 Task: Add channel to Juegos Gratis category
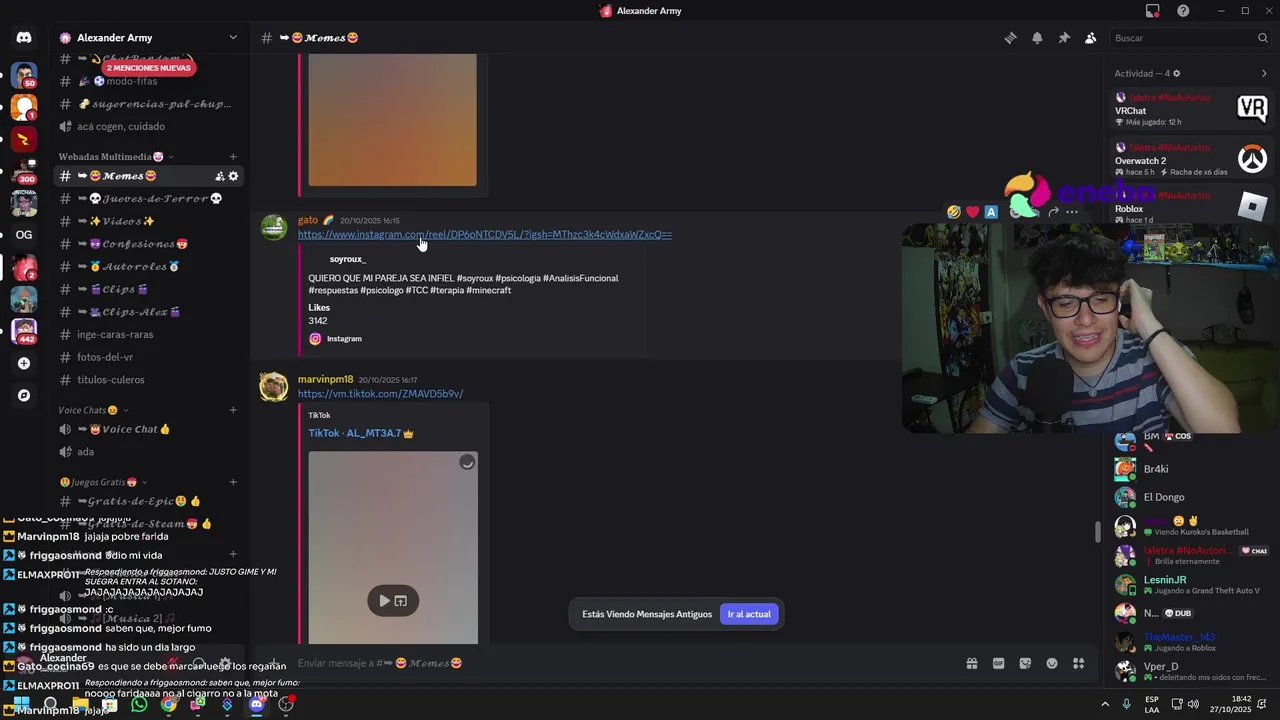pyautogui.click(x=233, y=482)
